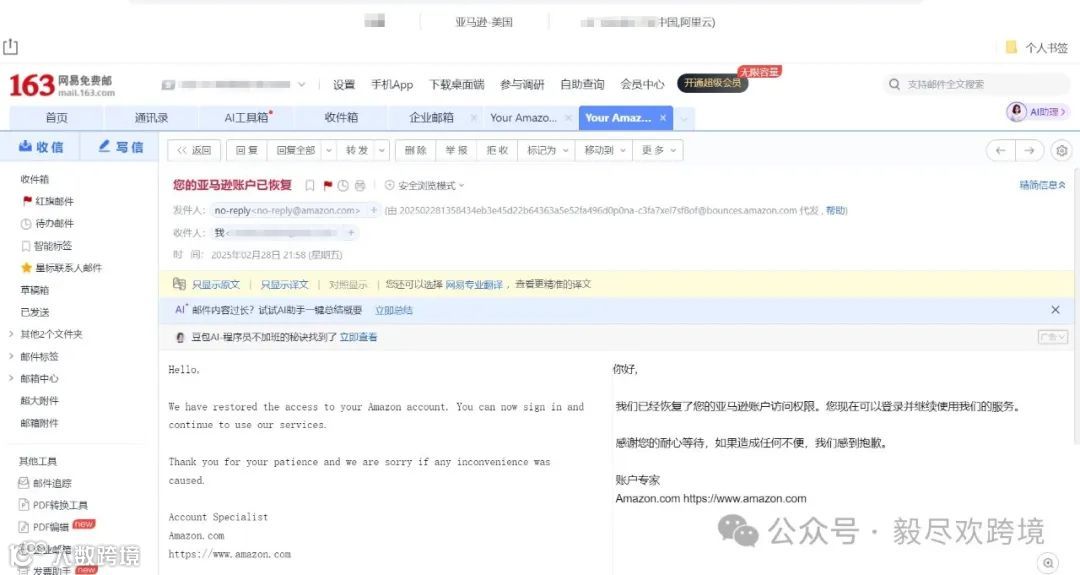Click the 163 网易免费邮 logo
The image size is (1080, 575).
[61, 85]
